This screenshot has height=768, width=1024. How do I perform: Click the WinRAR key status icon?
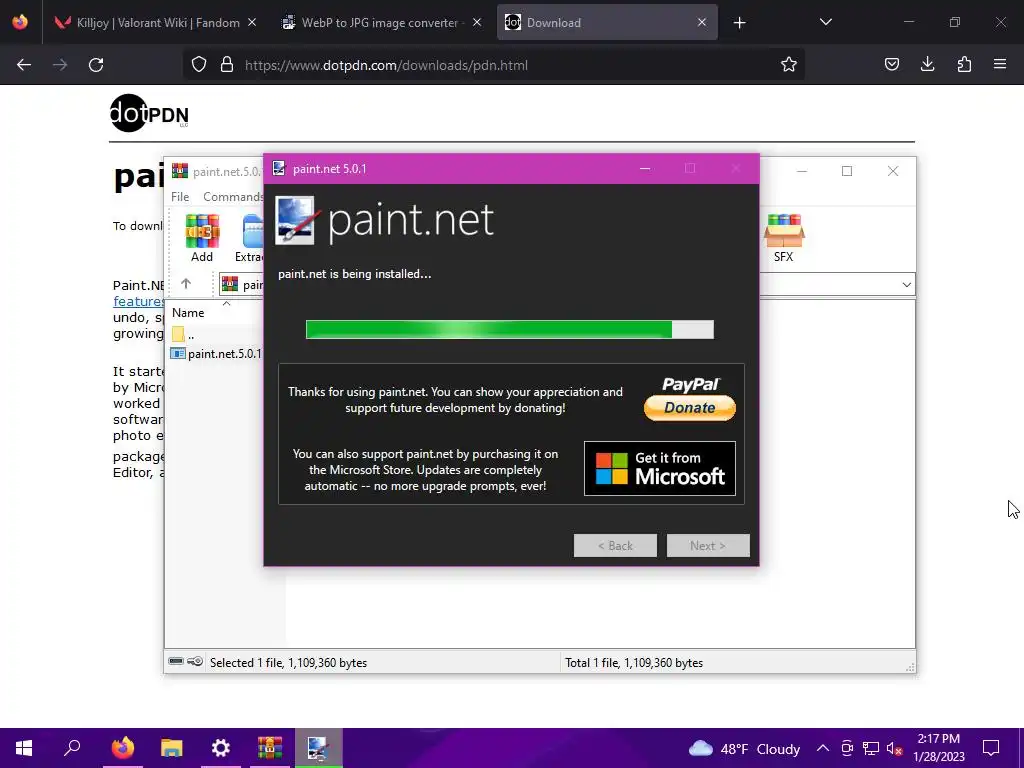195,661
